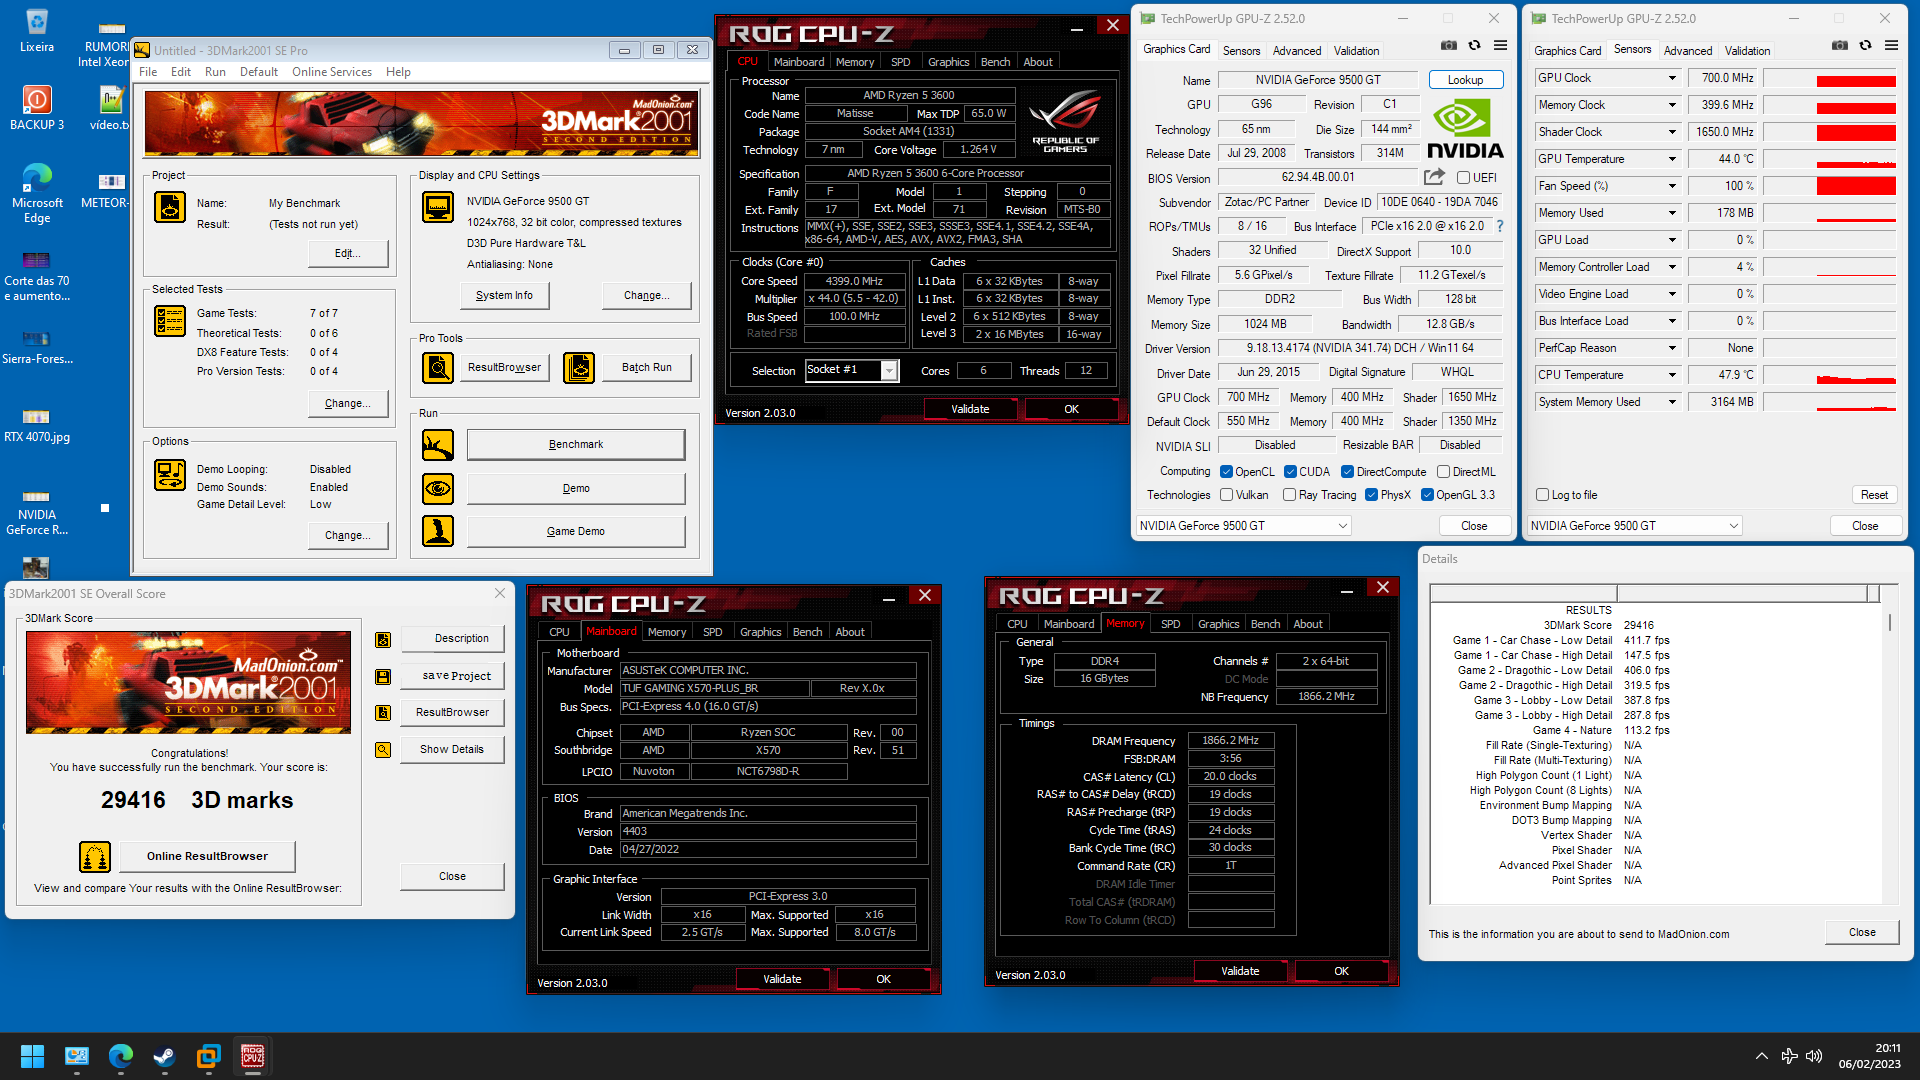1920x1080 pixels.
Task: Click the Edit project button
Action: pyautogui.click(x=348, y=254)
